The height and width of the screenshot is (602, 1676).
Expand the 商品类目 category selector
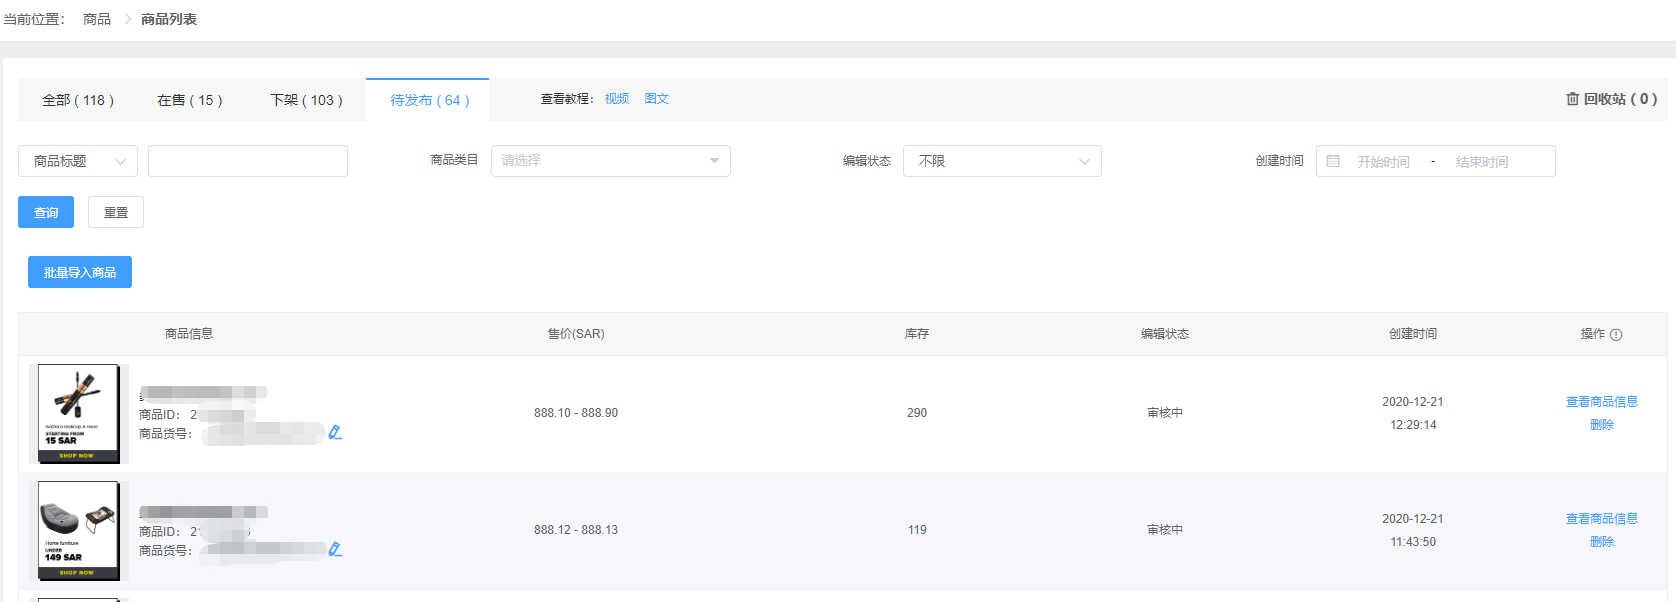click(x=610, y=161)
